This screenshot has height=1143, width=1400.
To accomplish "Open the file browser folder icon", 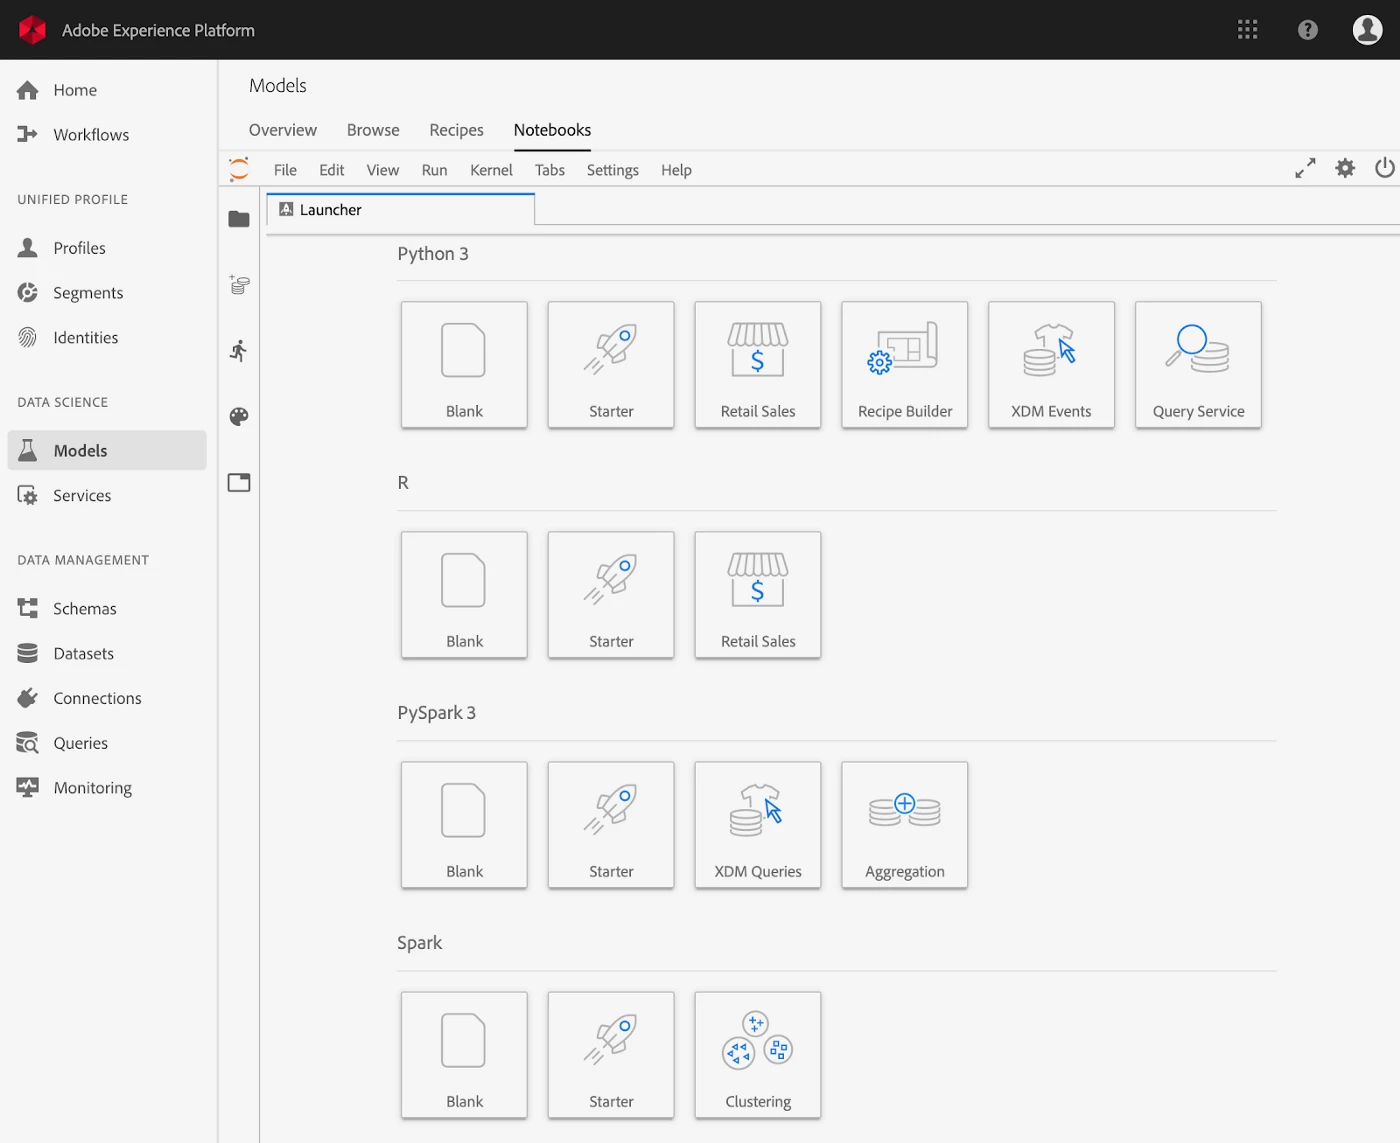I will pyautogui.click(x=239, y=219).
